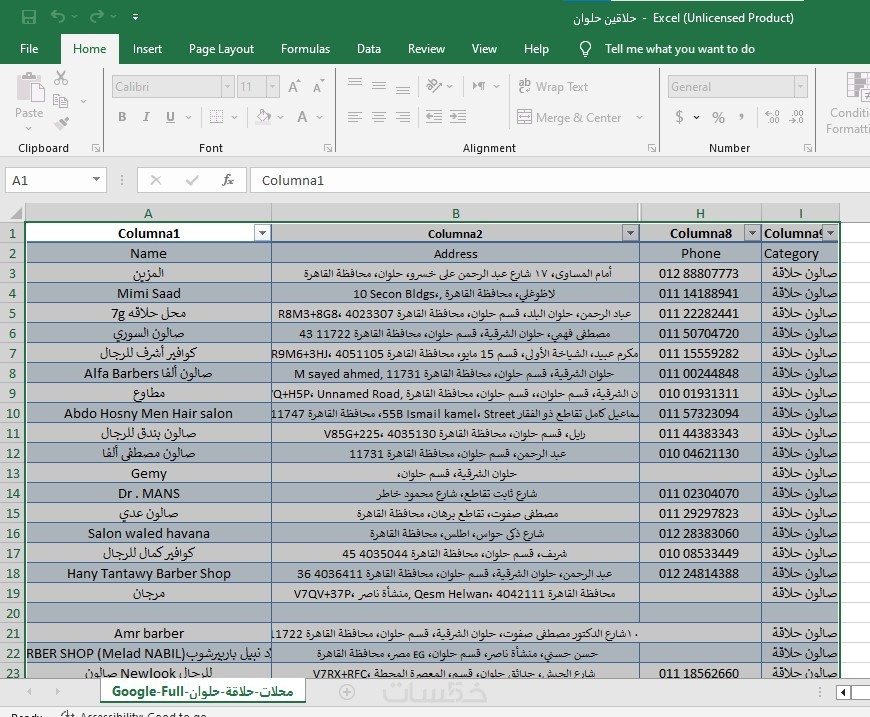Open Number group dialog launcher
This screenshot has height=717, width=870.
pyautogui.click(x=808, y=148)
